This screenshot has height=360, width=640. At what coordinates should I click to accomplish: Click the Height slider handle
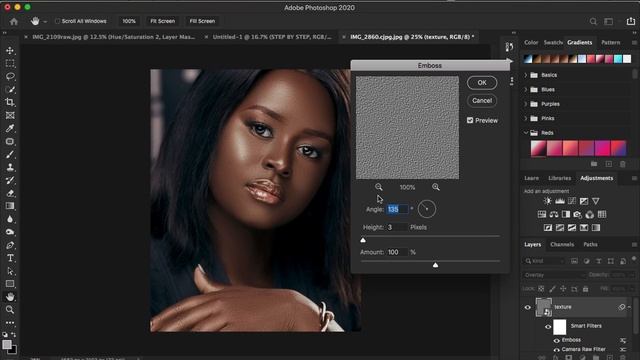363,240
